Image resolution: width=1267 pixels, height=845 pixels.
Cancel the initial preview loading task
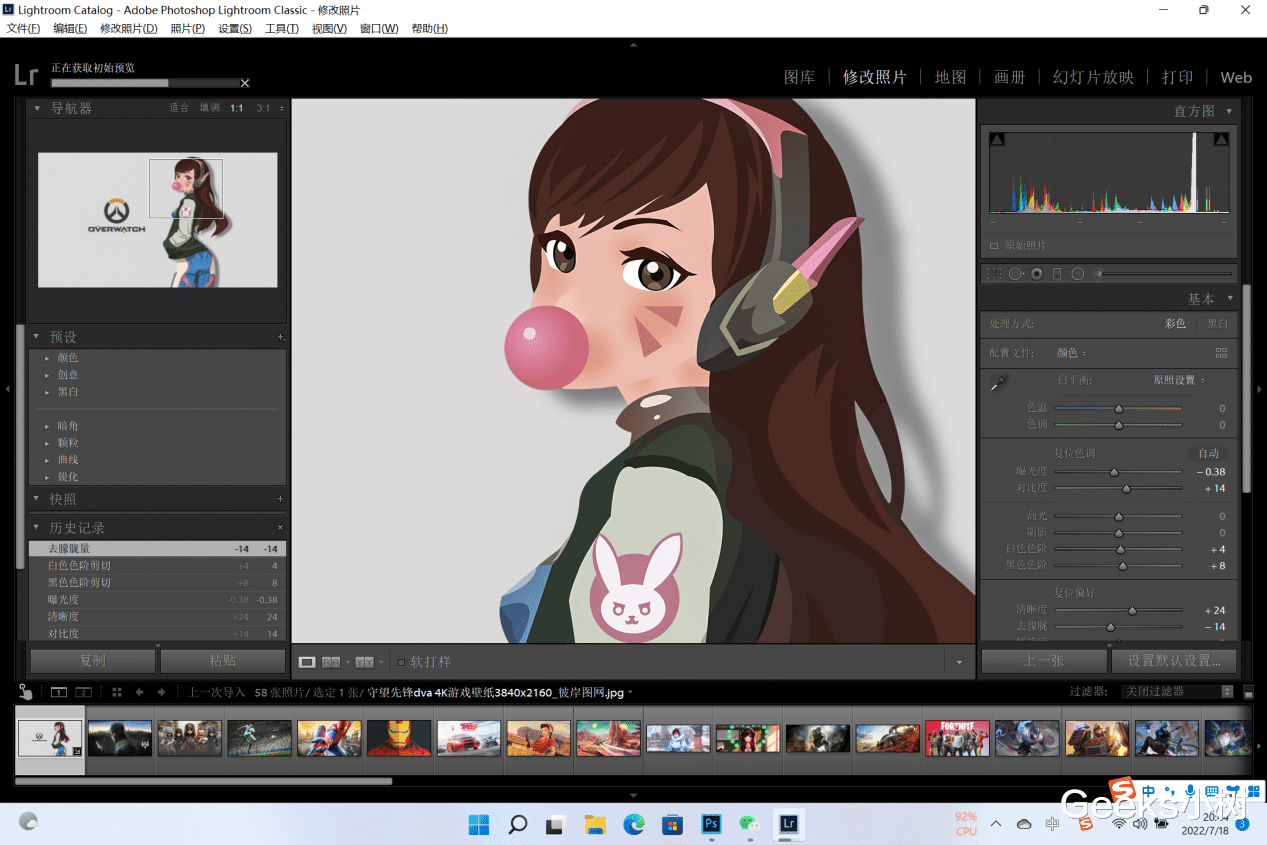click(245, 83)
